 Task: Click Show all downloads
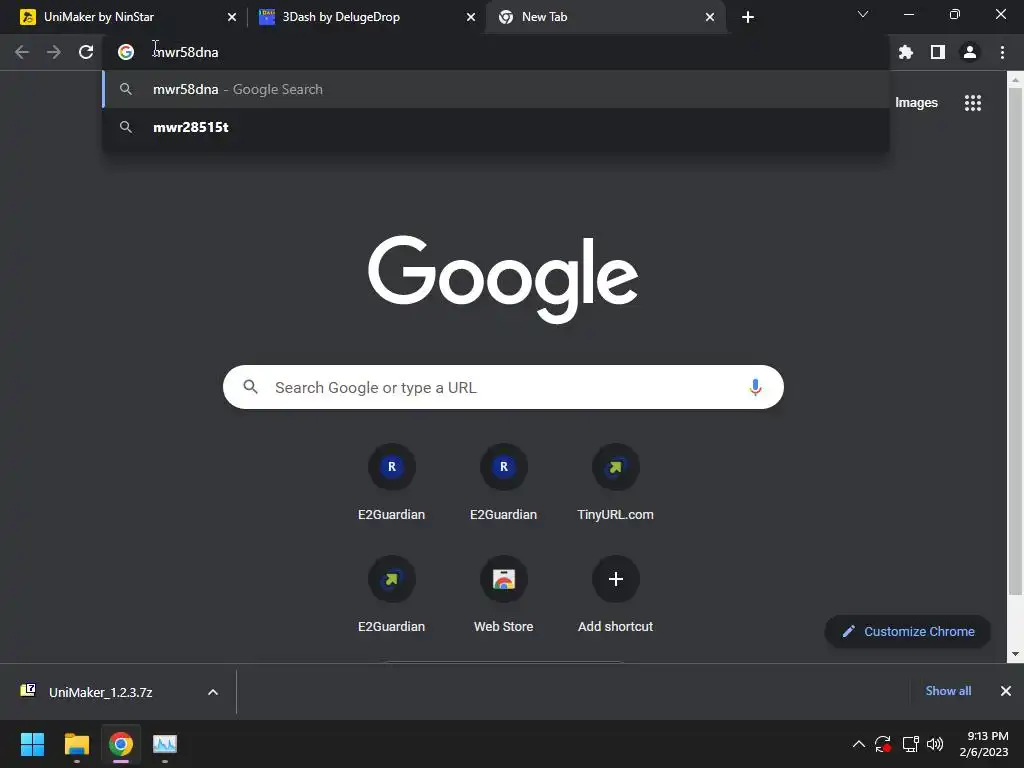948,691
